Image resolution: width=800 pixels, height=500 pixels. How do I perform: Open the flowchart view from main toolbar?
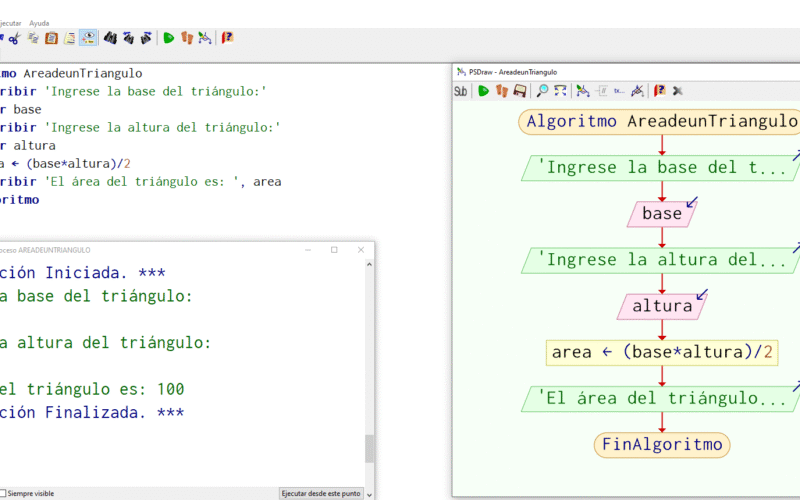point(204,38)
